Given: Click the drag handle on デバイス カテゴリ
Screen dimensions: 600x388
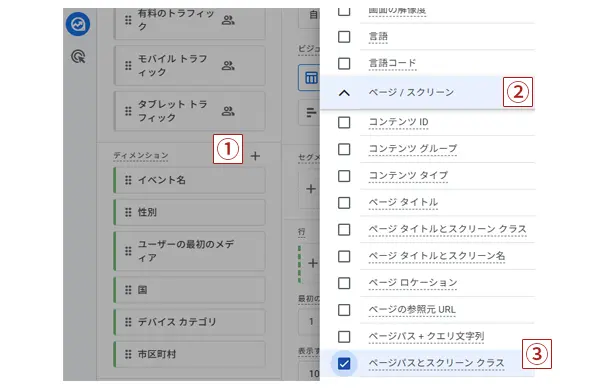Looking at the screenshot, I should (x=128, y=322).
